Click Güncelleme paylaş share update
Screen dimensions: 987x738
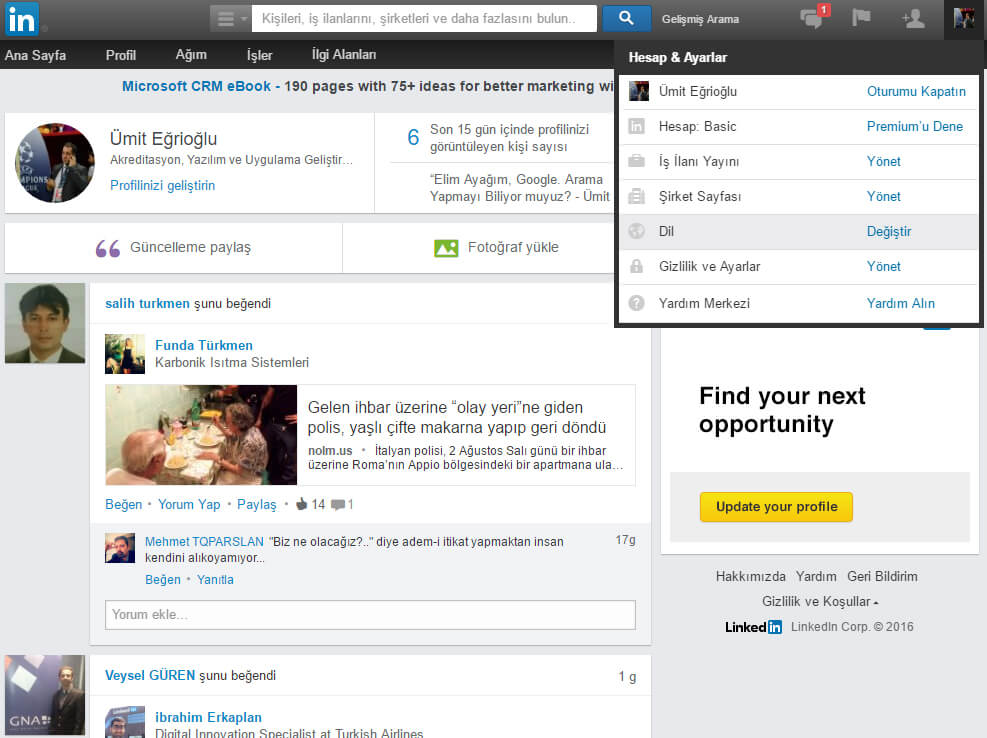coord(190,247)
